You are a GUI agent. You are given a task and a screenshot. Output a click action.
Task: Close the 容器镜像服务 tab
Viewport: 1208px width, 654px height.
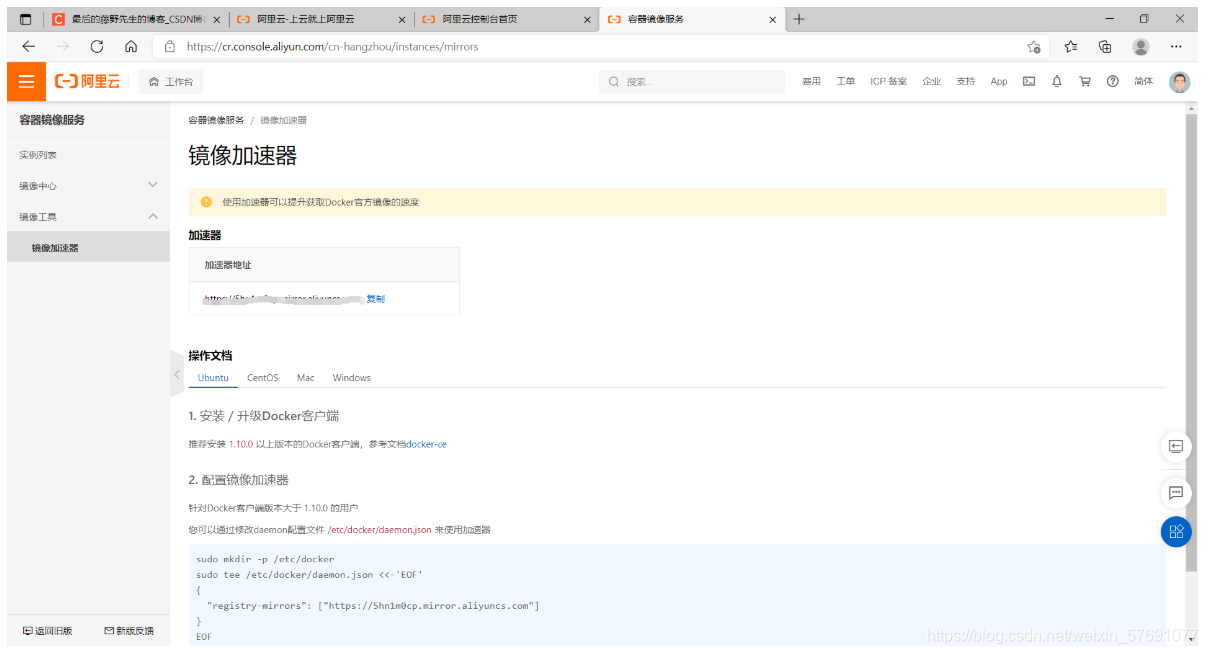[x=772, y=19]
